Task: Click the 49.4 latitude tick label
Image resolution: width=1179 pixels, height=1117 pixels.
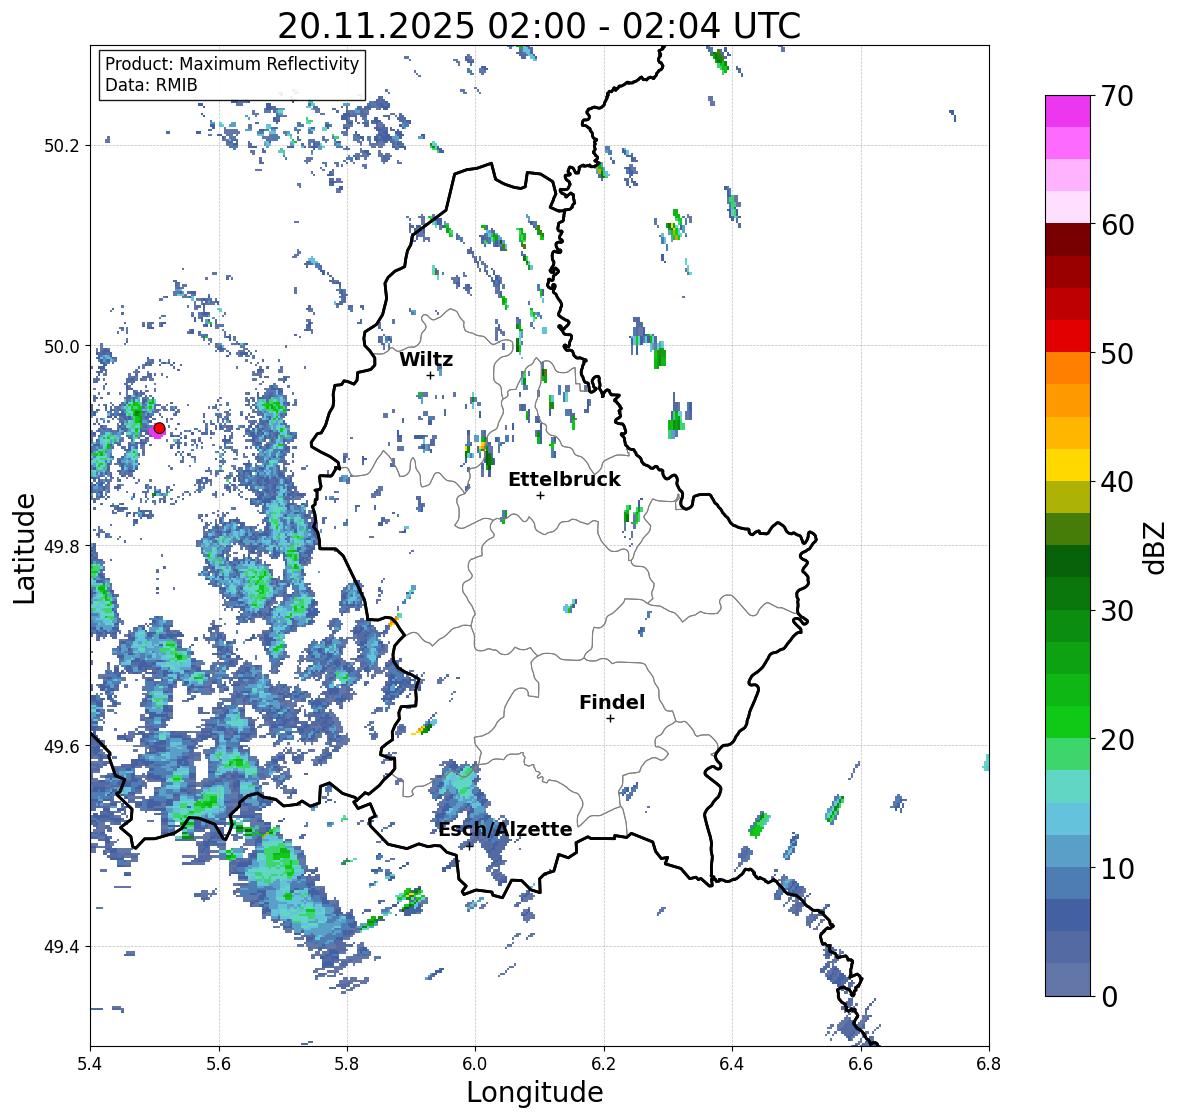Action: [x=62, y=947]
